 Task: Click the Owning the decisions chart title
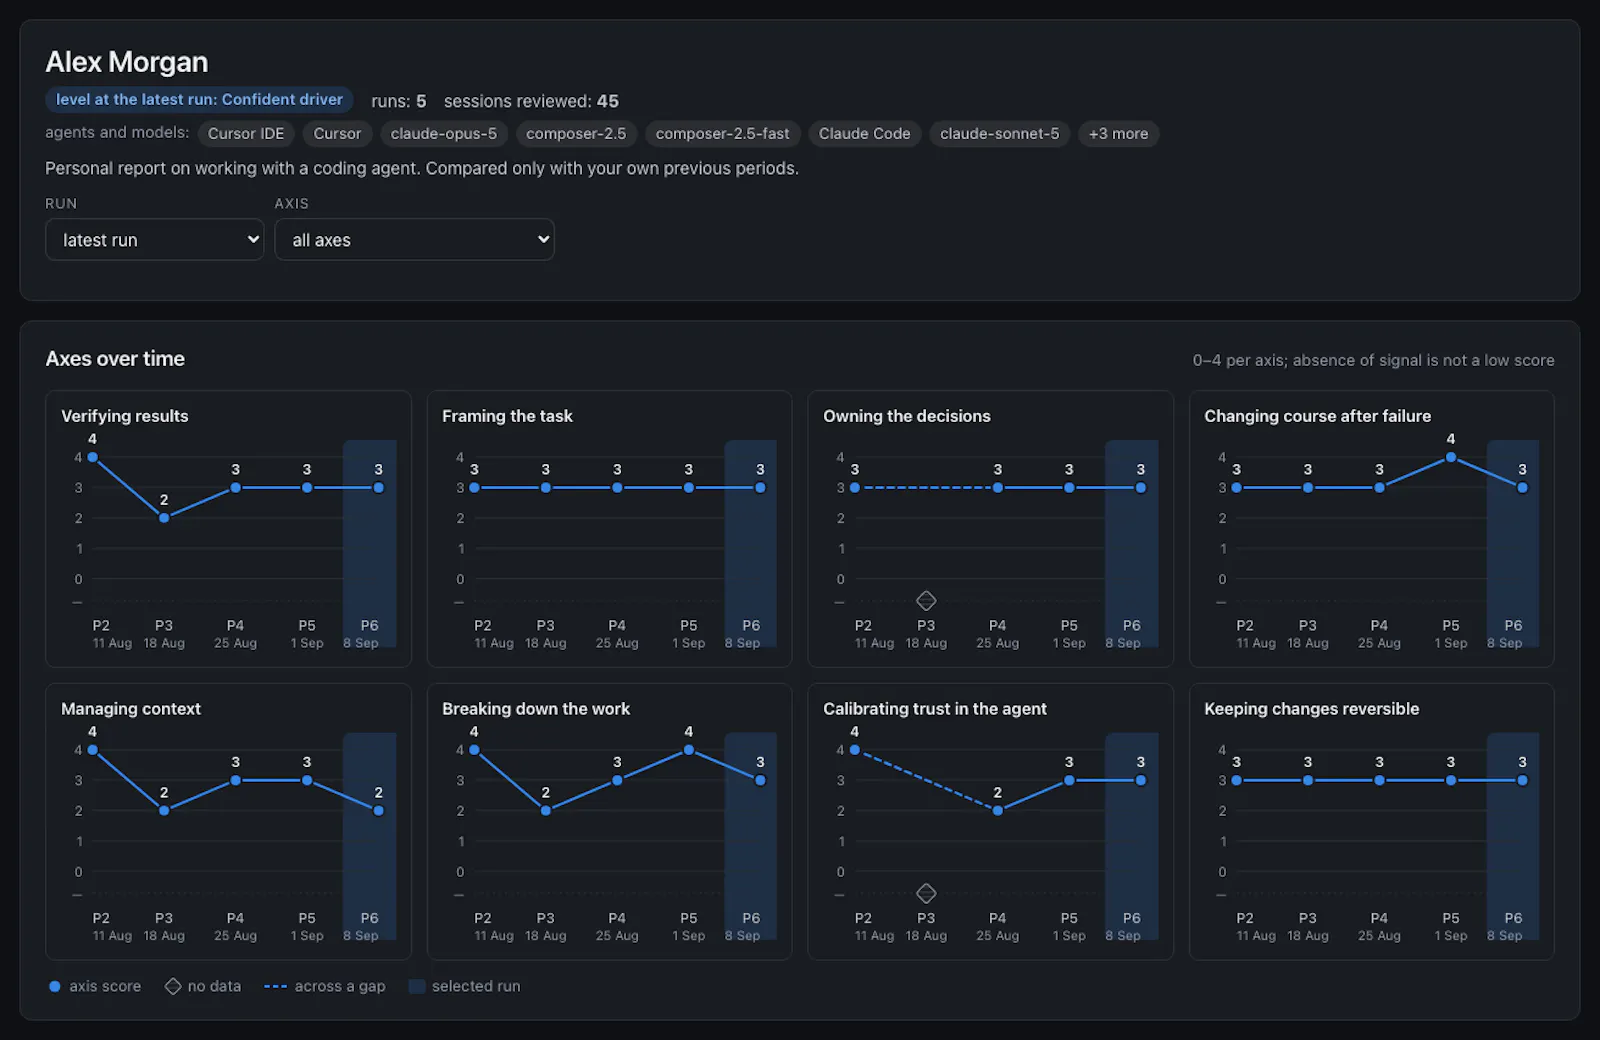pos(906,416)
